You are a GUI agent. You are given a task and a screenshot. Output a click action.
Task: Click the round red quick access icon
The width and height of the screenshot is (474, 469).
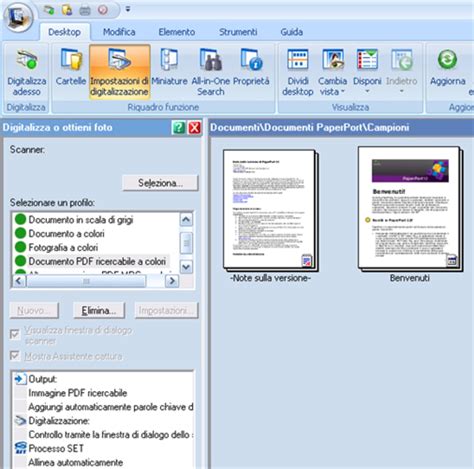103,10
